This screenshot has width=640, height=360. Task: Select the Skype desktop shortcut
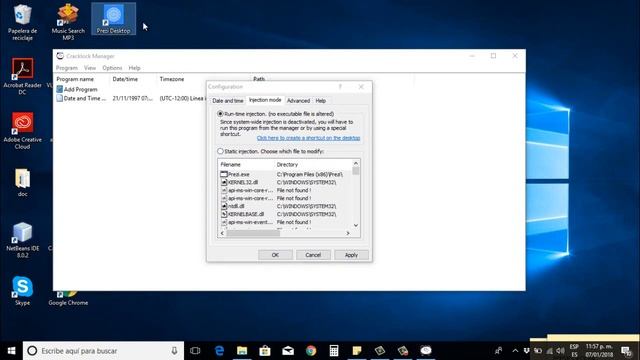22,291
